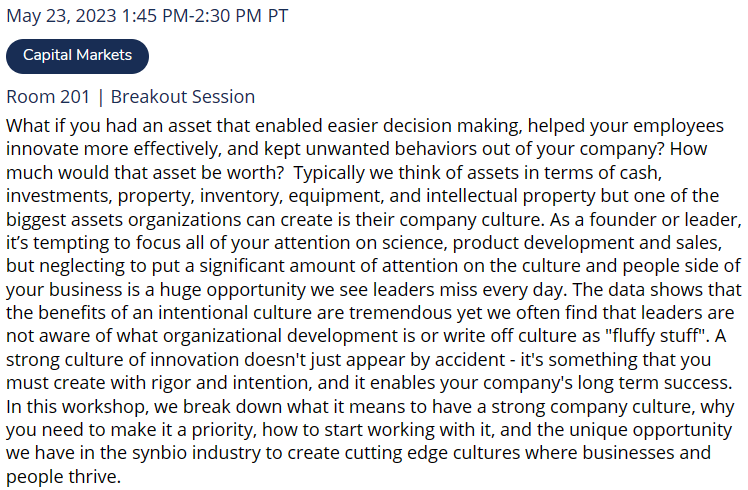Image resolution: width=748 pixels, height=490 pixels.
Task: Select the words "intellectual property"
Action: coord(510,196)
